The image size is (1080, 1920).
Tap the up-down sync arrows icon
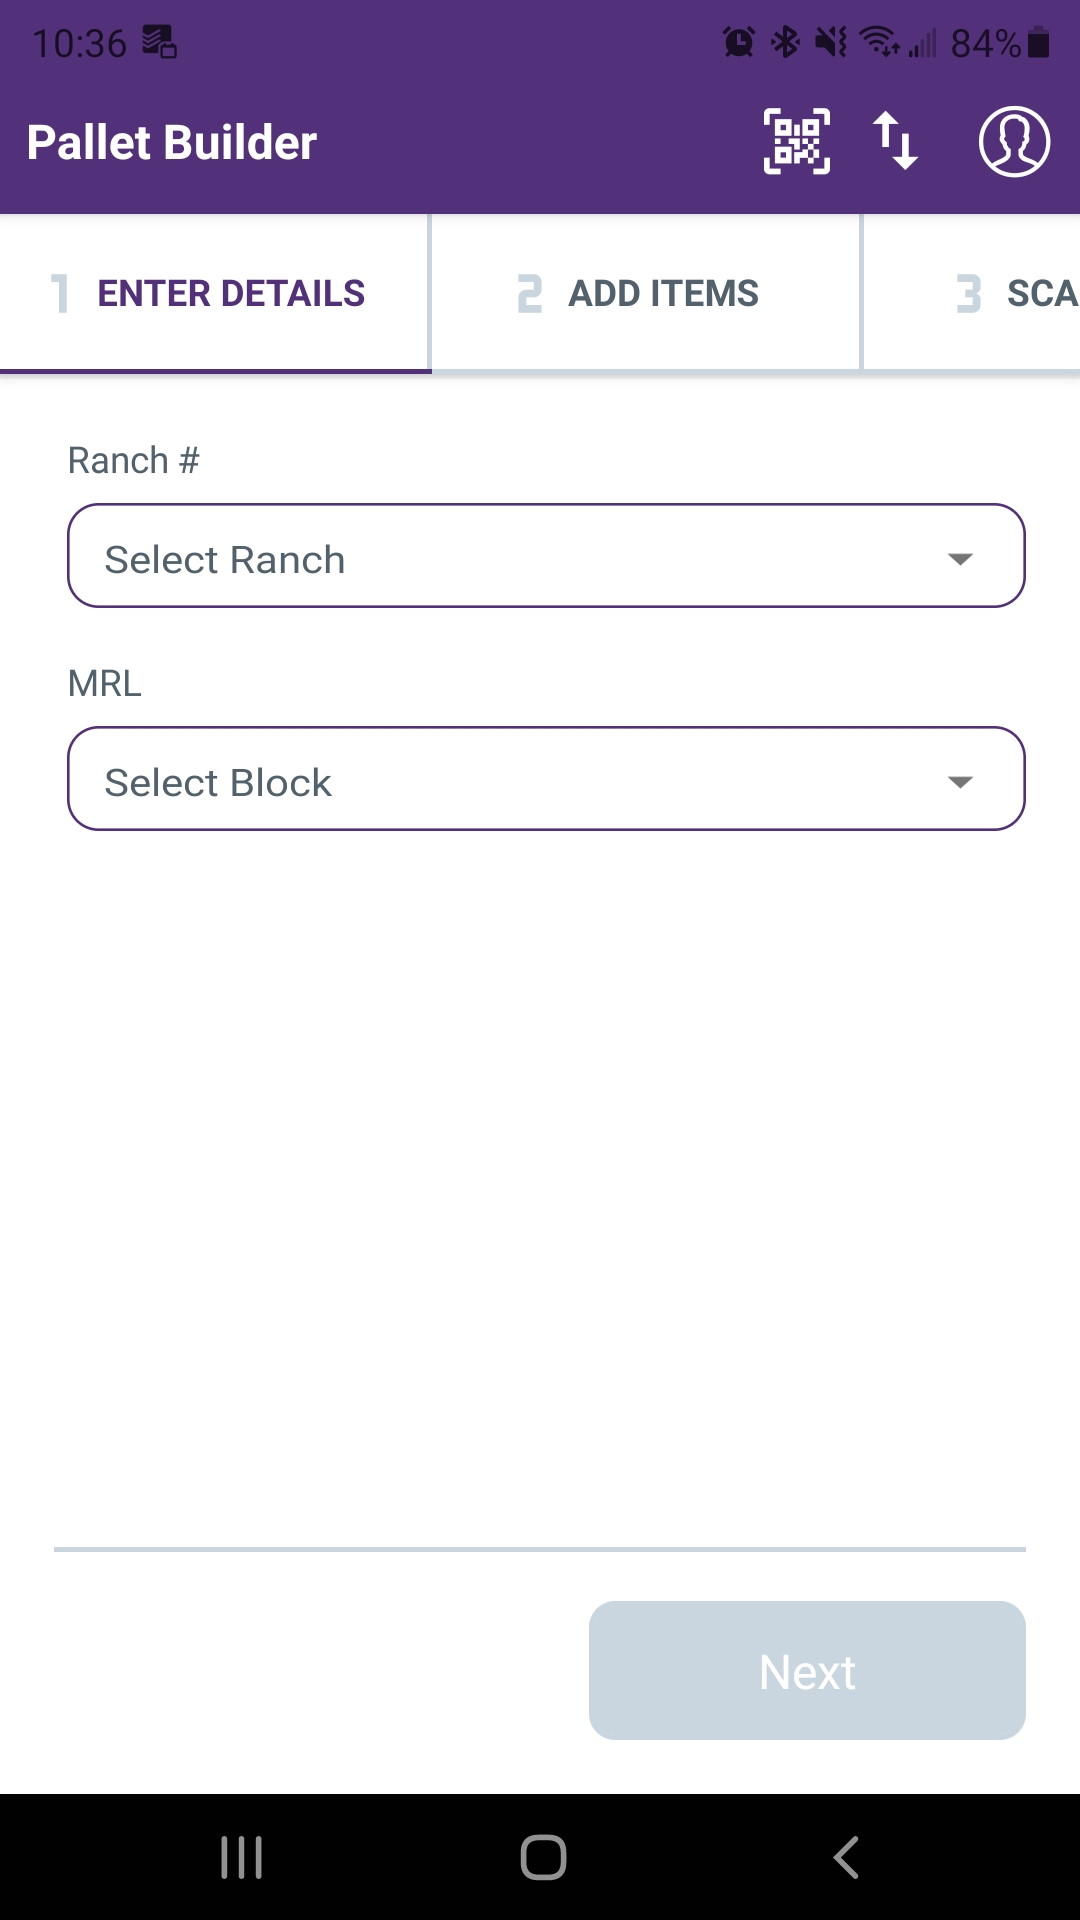click(895, 141)
